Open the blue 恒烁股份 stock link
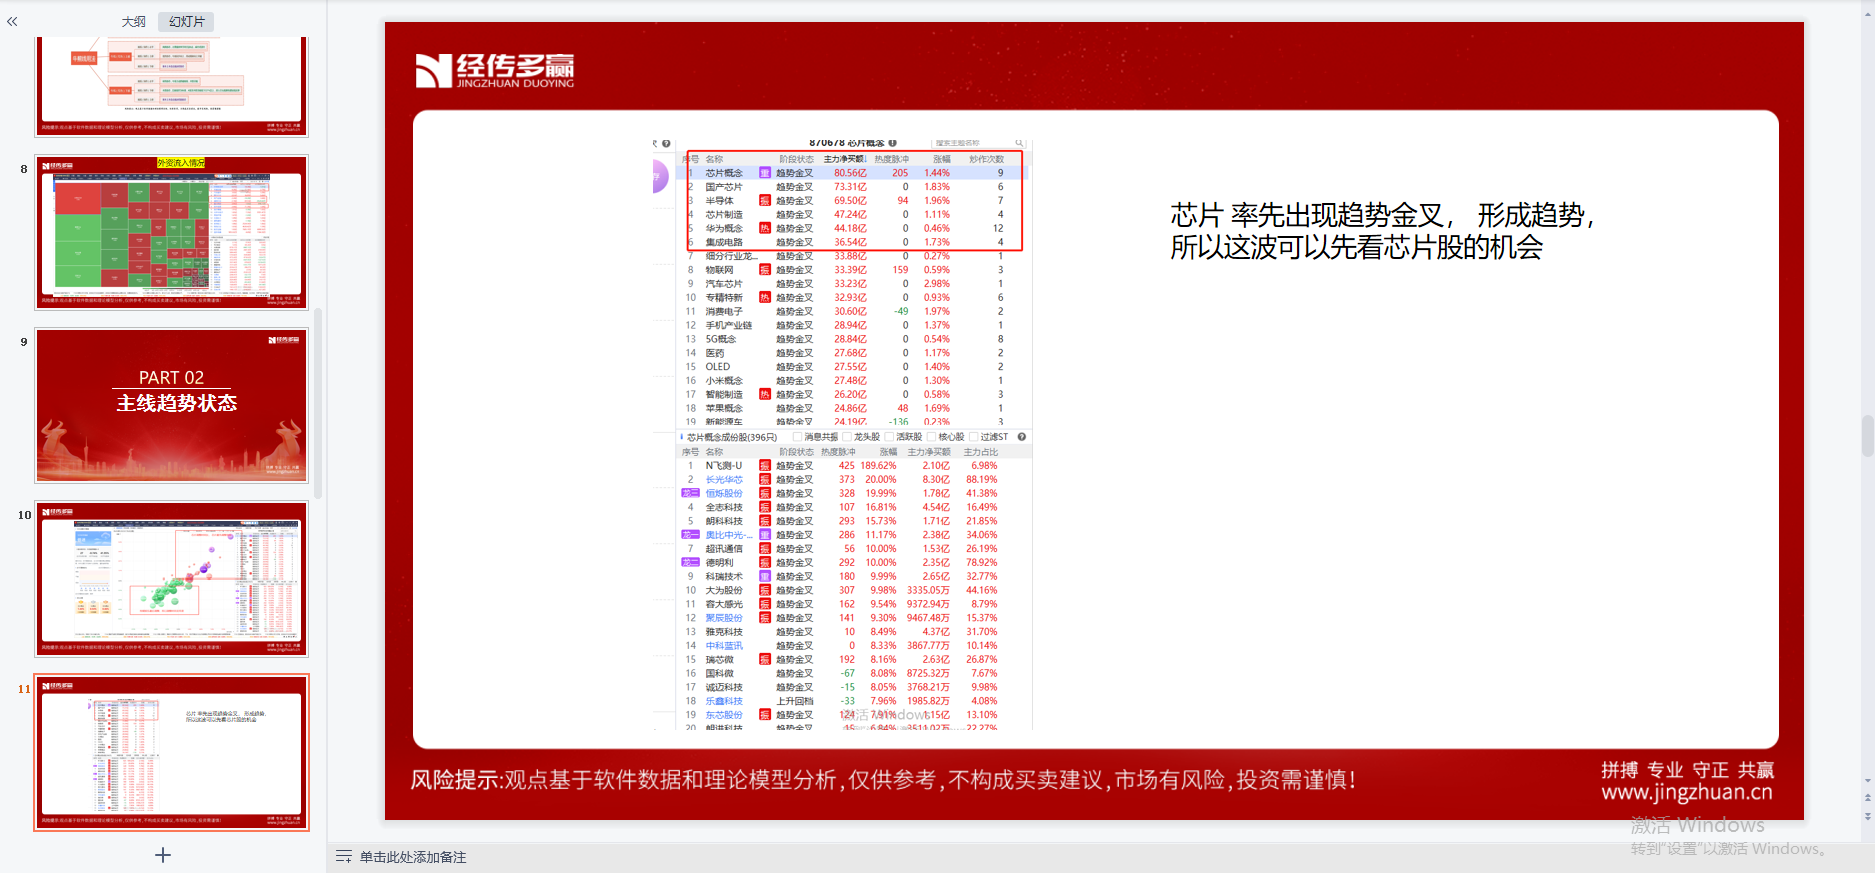This screenshot has height=873, width=1875. 724,494
